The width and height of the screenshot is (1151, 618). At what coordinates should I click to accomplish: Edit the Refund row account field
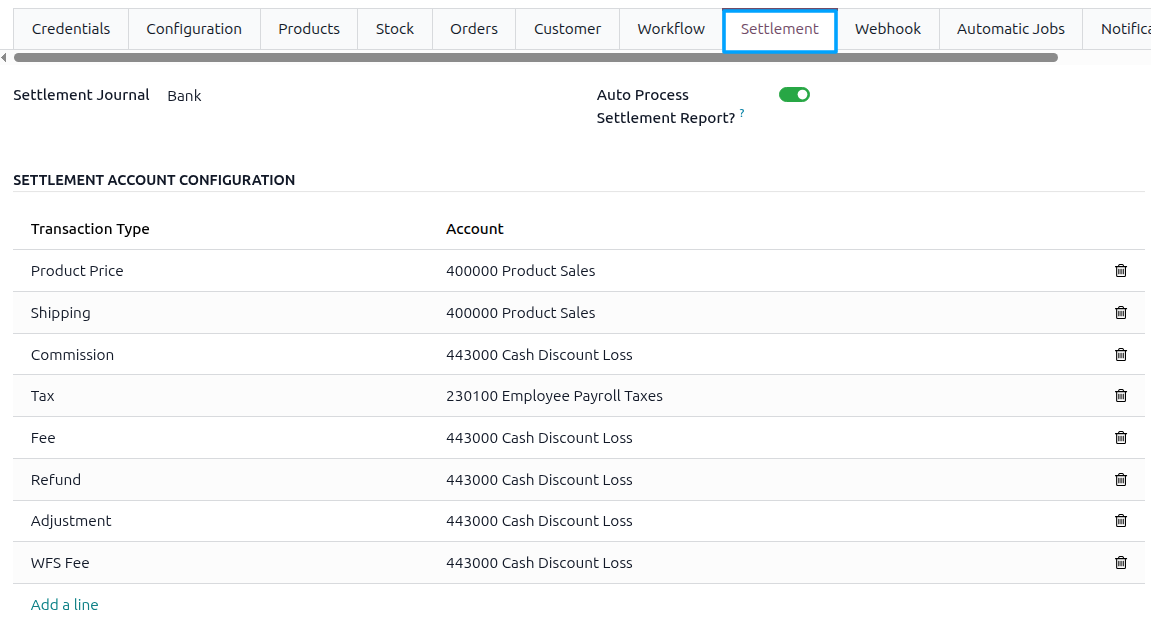539,479
